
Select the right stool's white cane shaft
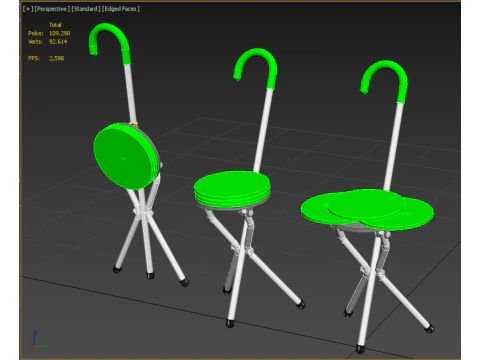click(394, 147)
